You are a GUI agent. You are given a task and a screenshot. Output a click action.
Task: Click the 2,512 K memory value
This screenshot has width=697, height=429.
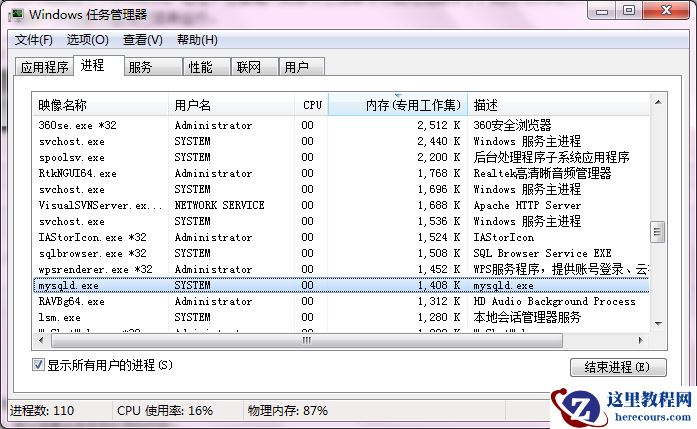[x=438, y=125]
